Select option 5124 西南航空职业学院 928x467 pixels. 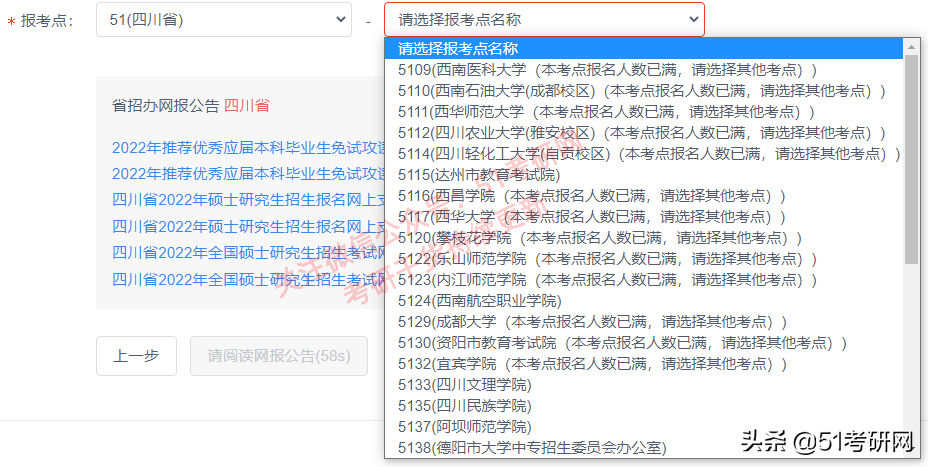[644, 301]
